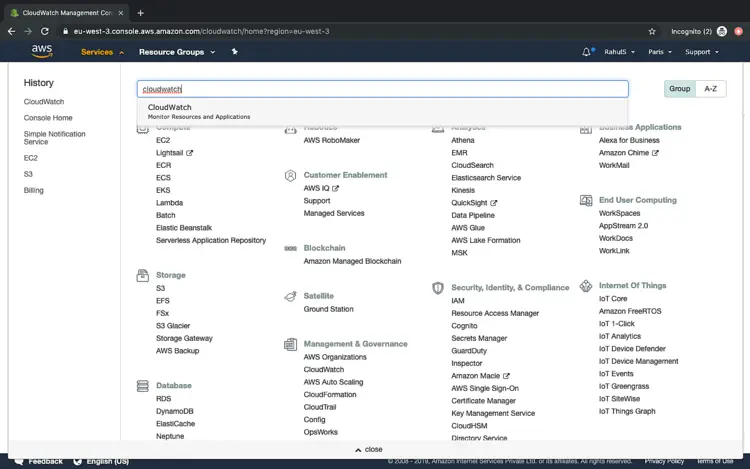Viewport: 750px width, 469px height.
Task: Open English (US) language selector
Action: coord(101,461)
